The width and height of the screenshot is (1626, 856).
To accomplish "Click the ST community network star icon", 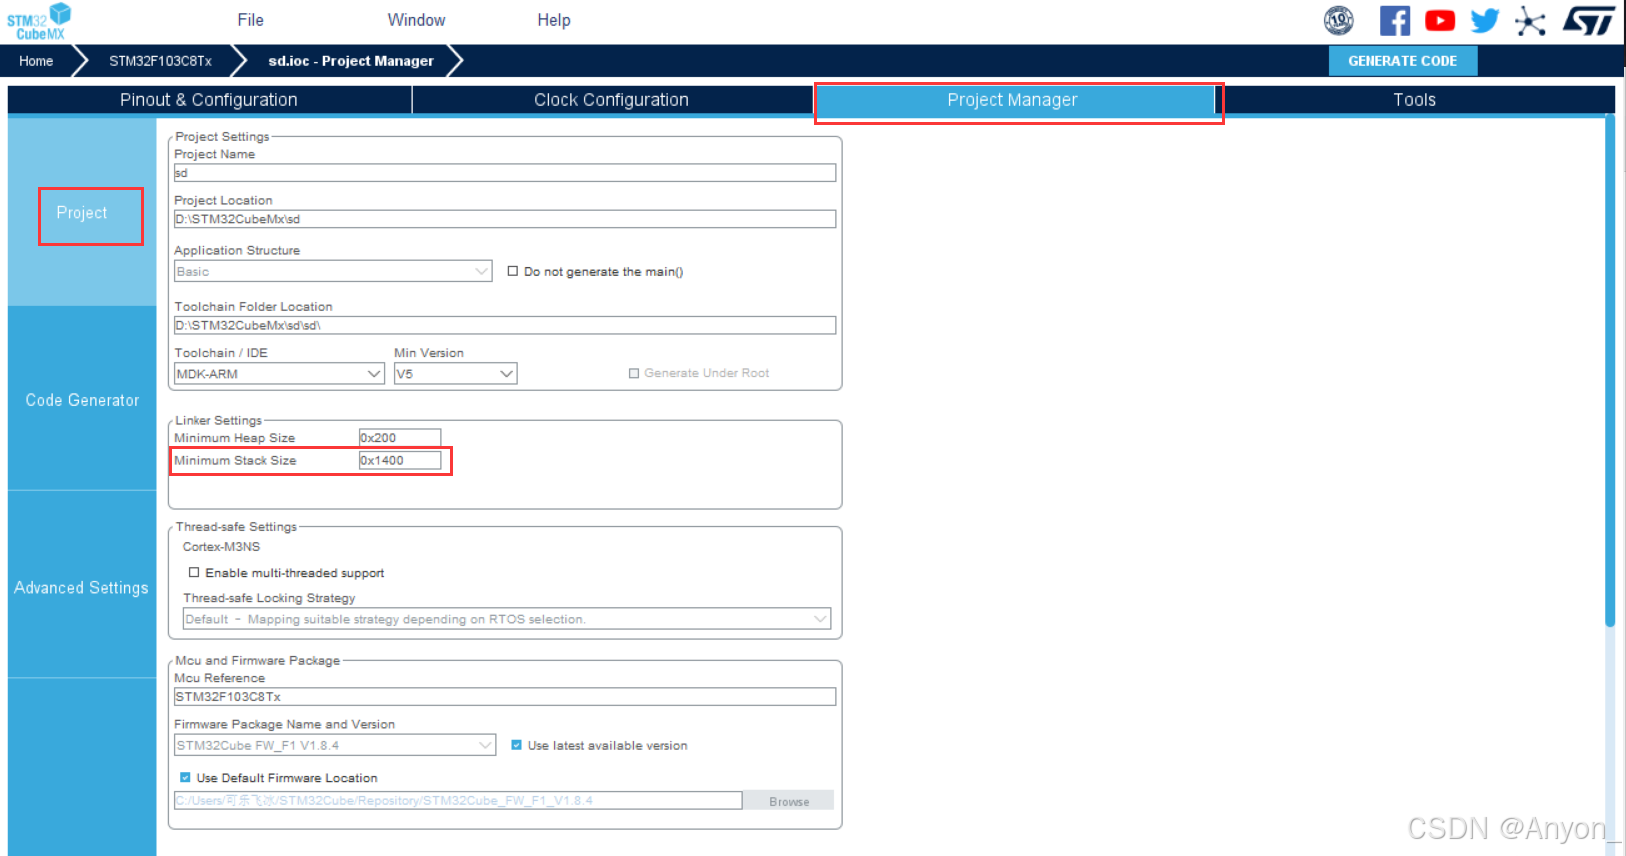I will click(x=1530, y=21).
